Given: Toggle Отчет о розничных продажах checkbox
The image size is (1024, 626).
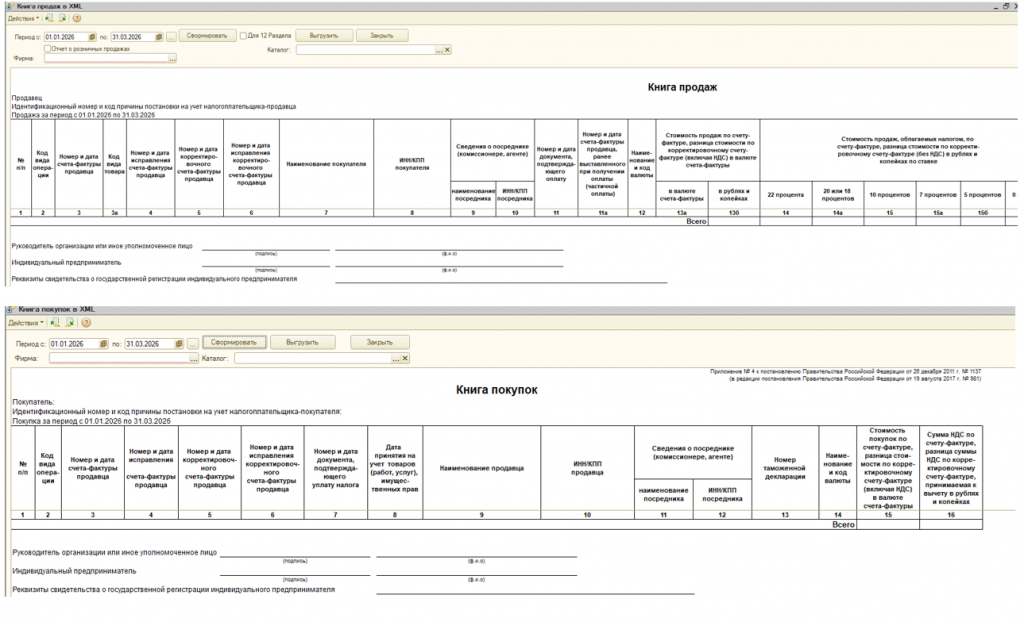Looking at the screenshot, I should [x=48, y=48].
